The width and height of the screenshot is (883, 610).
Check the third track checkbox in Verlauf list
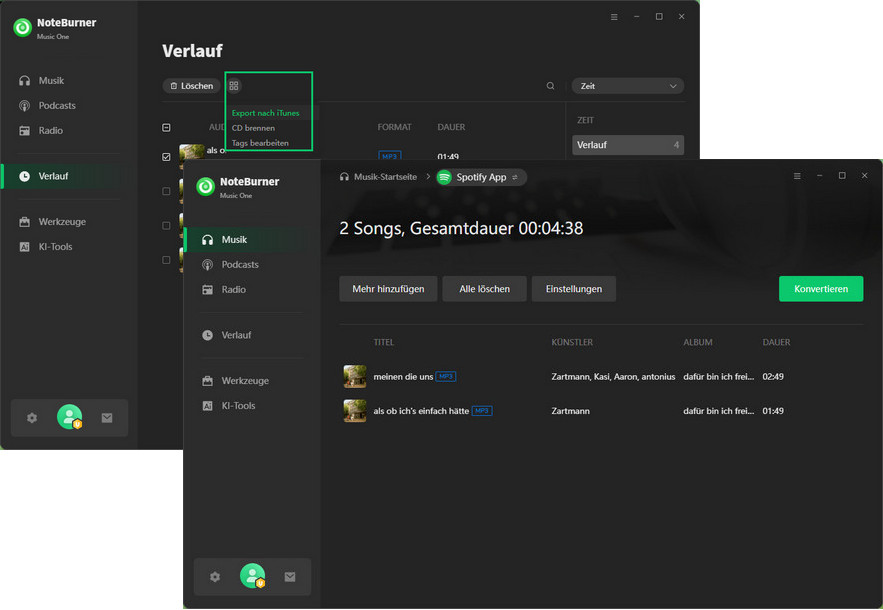[166, 225]
